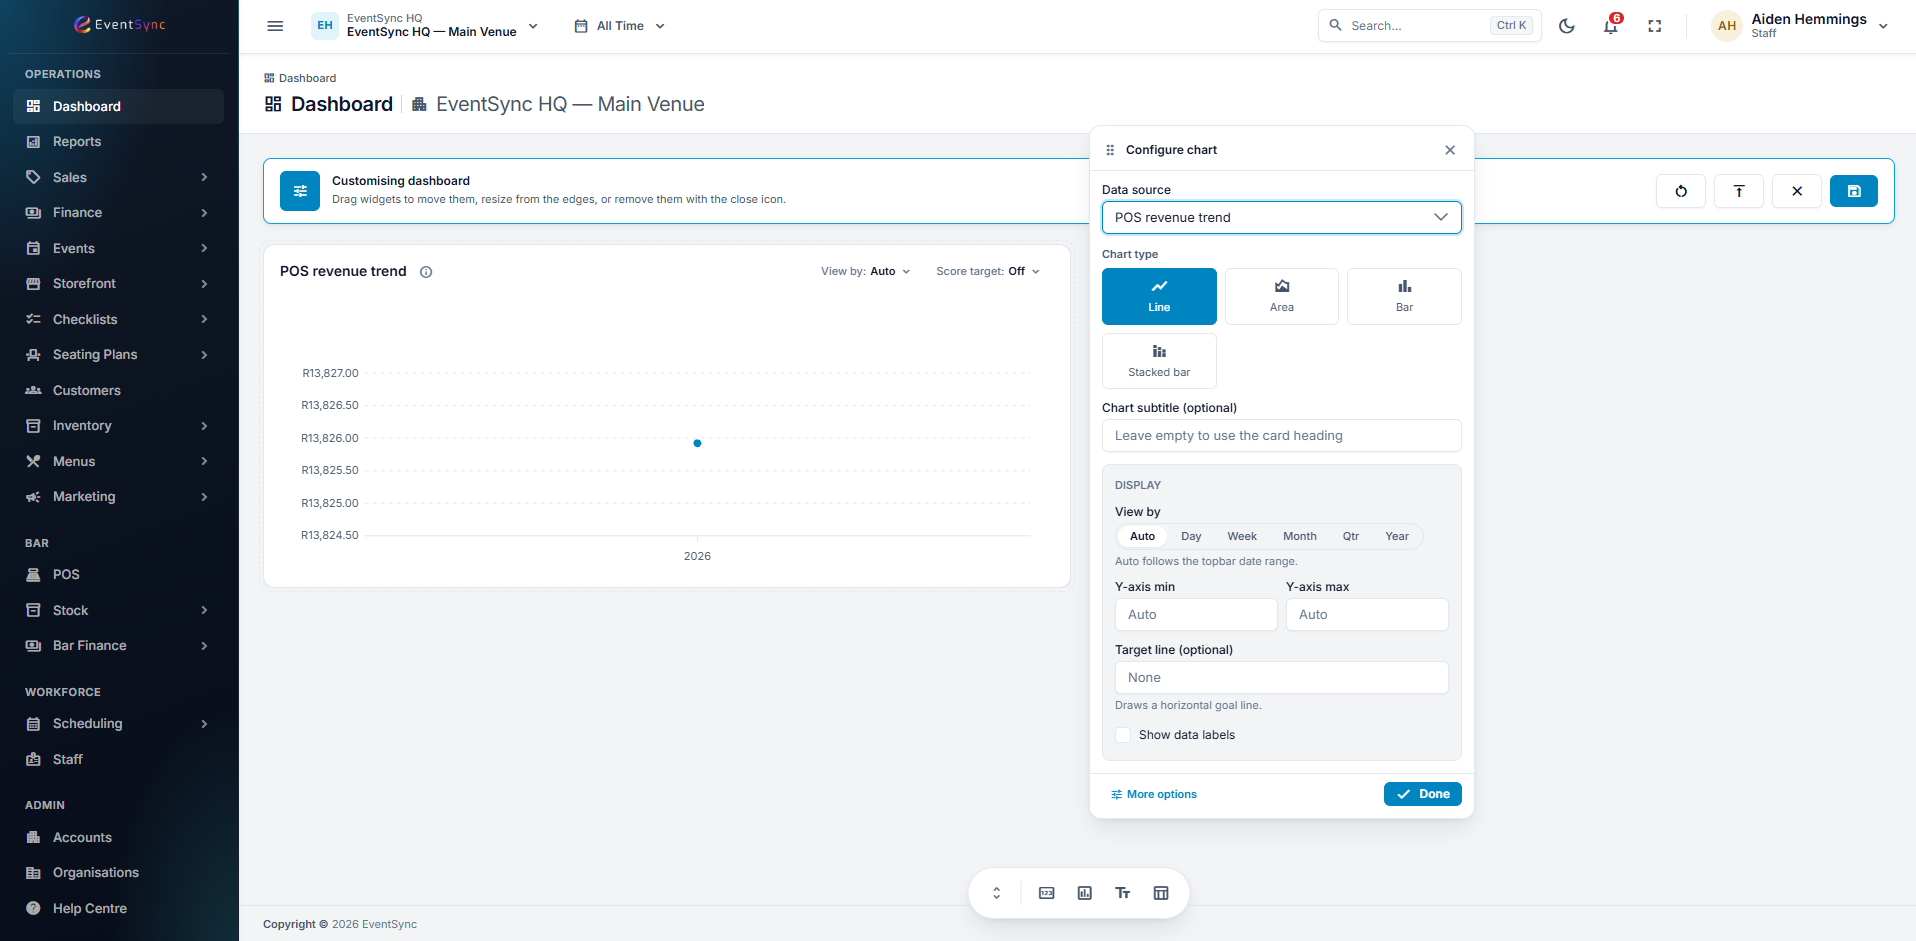Set View by to Year
Screen dimensions: 1916x941
1397,536
